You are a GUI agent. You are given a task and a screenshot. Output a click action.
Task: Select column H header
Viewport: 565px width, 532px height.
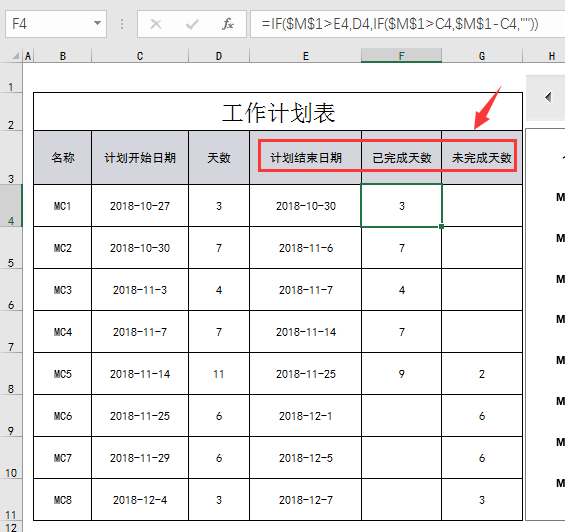click(551, 56)
